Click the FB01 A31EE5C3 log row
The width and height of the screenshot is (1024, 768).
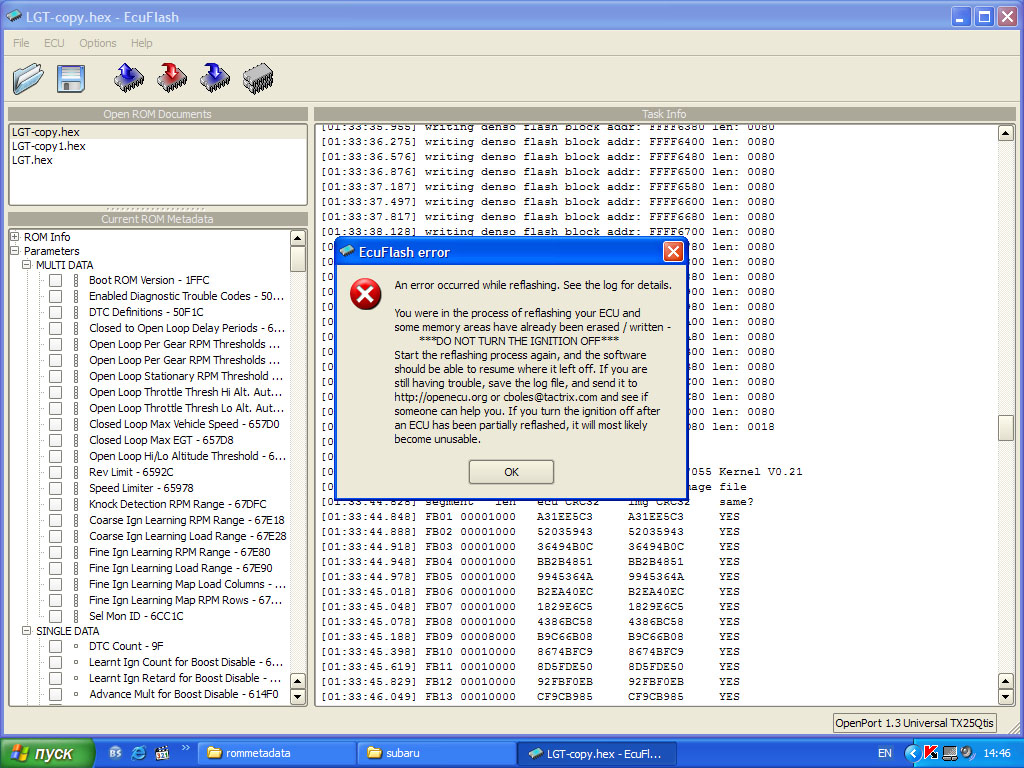530,517
